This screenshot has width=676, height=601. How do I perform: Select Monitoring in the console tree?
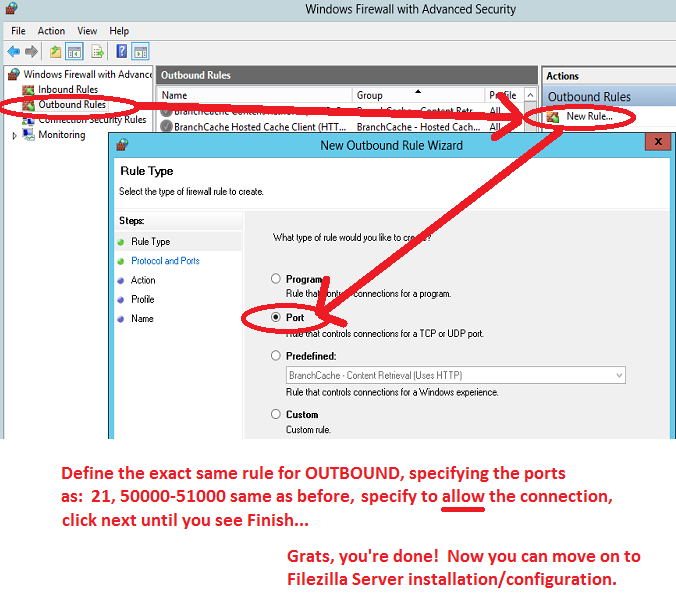[x=62, y=135]
